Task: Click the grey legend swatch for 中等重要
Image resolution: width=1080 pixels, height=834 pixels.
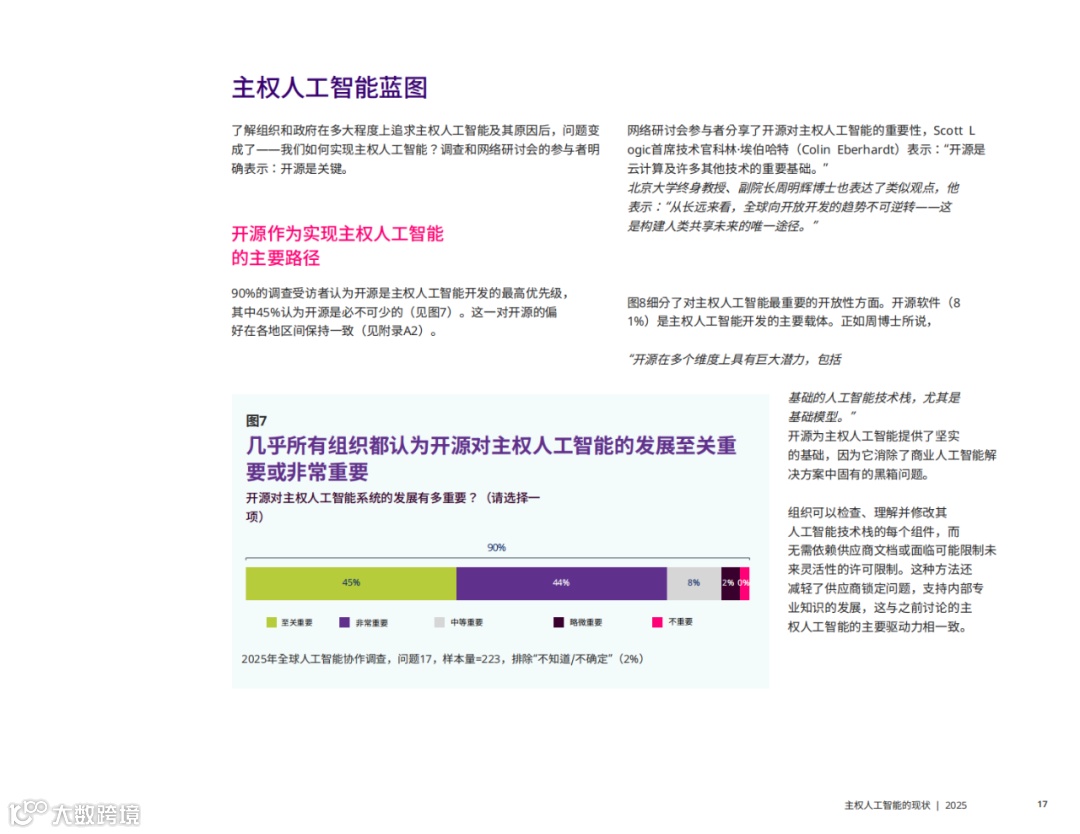Action: click(439, 623)
